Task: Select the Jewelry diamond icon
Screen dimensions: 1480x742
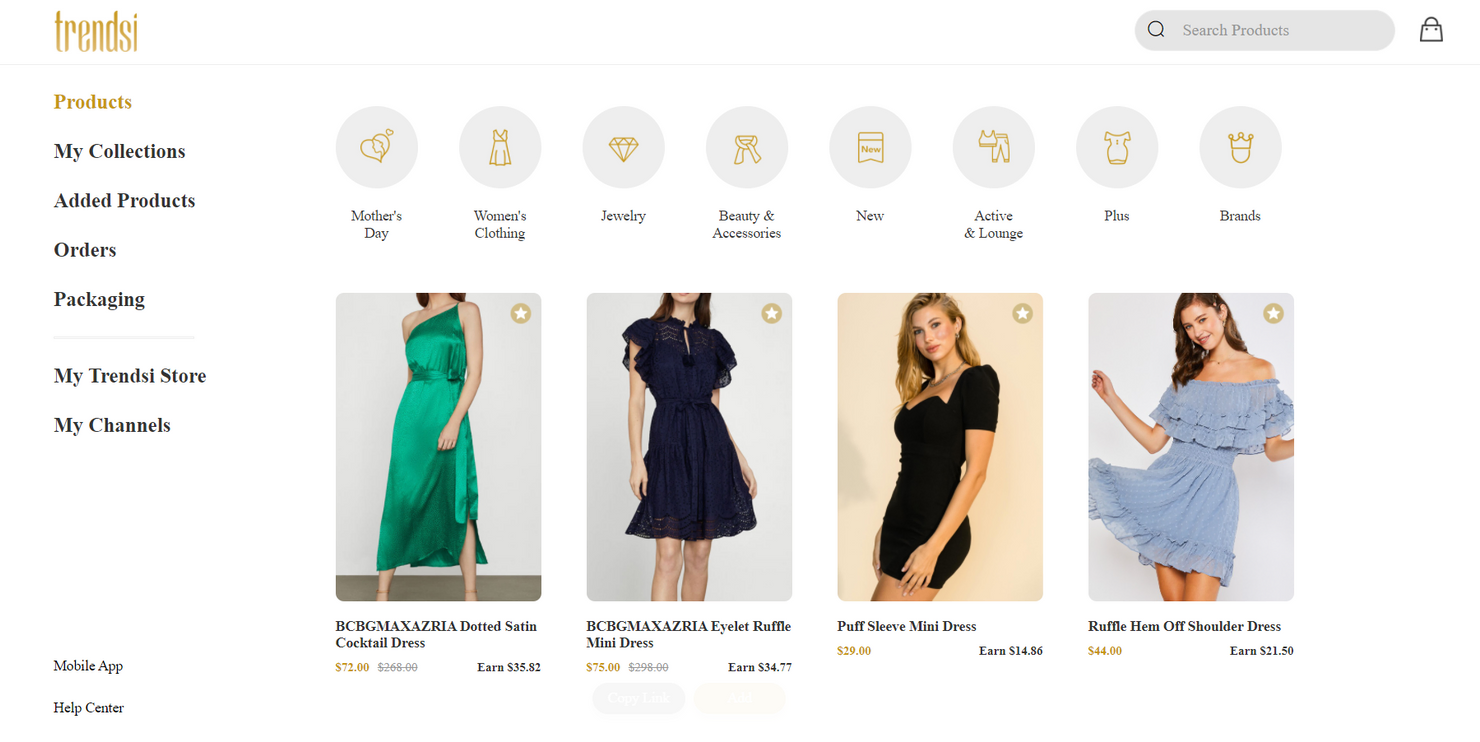Action: click(624, 147)
